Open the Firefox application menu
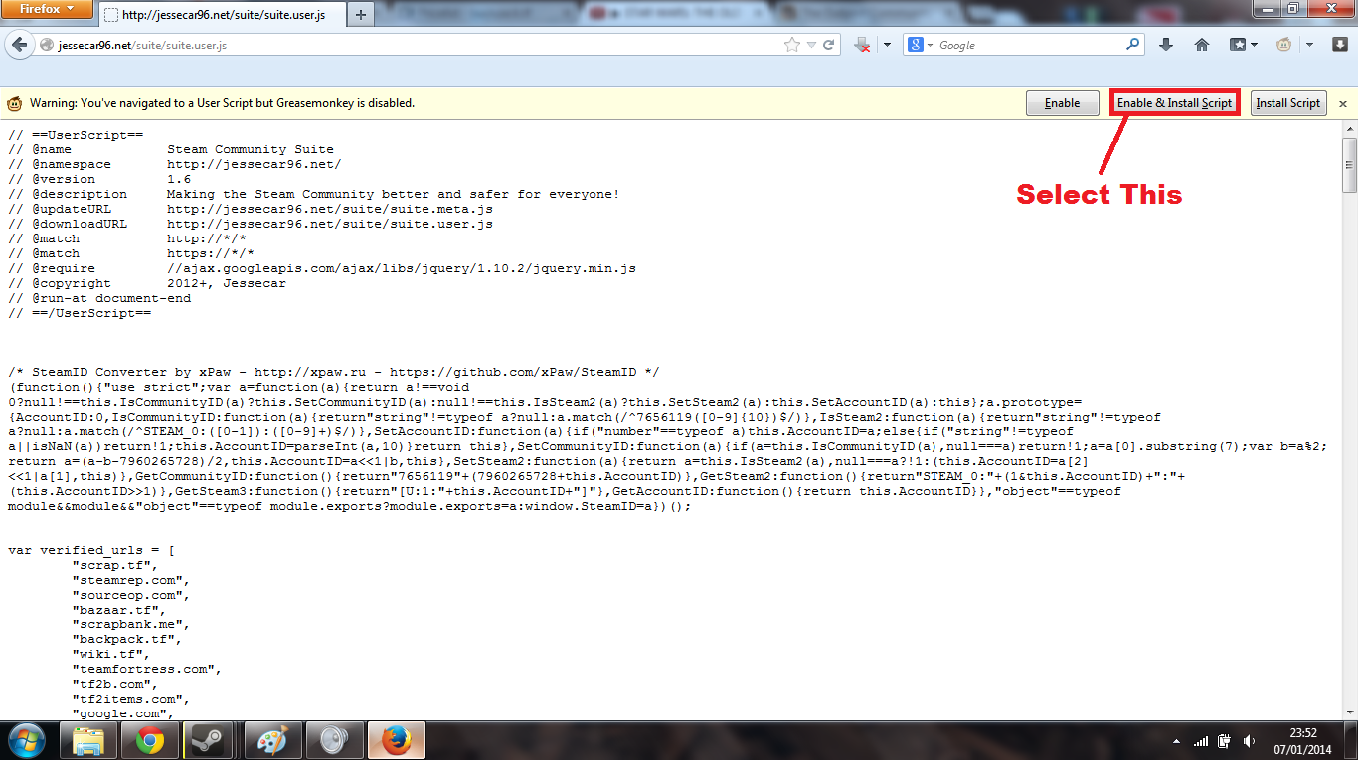The image size is (1358, 760). coord(47,10)
